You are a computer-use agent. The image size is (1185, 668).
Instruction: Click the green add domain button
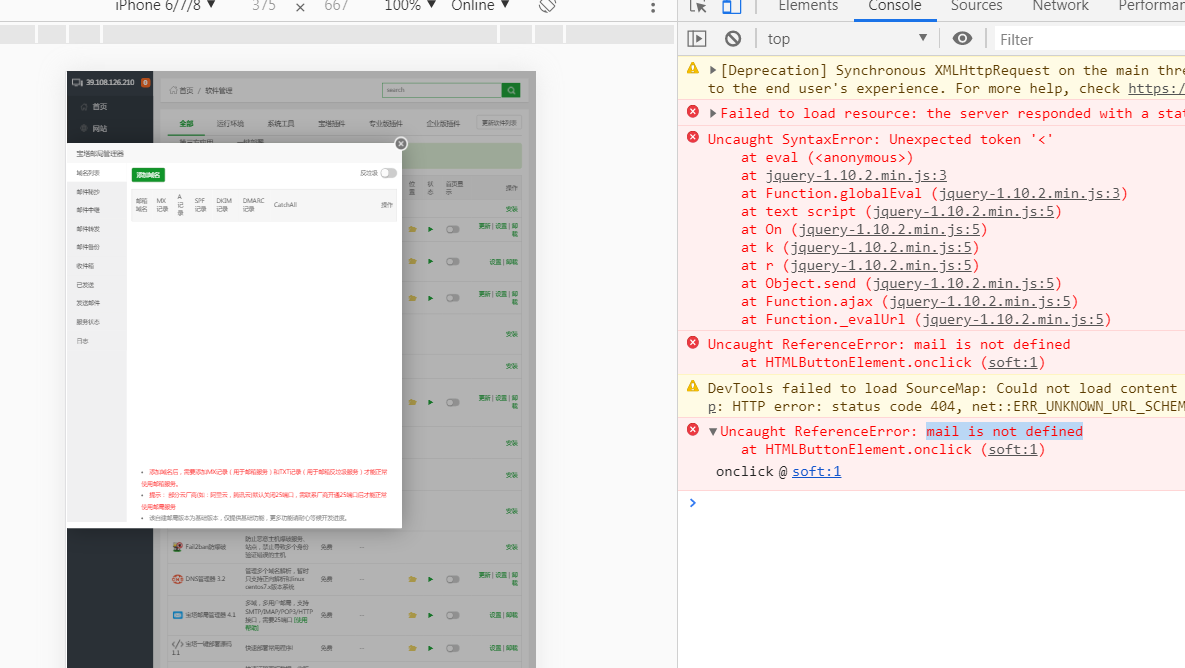[148, 175]
